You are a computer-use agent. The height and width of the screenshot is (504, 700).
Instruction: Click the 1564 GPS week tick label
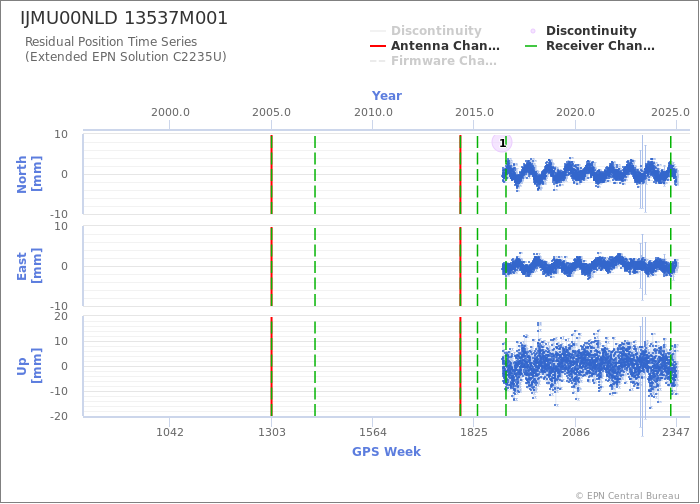[373, 432]
